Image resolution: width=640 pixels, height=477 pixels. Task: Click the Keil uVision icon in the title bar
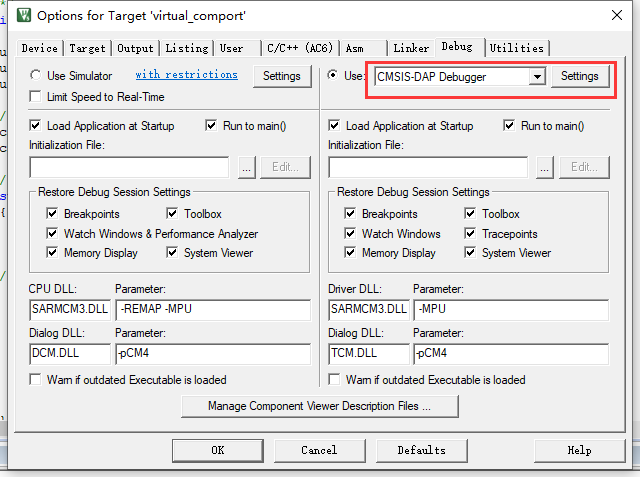[24, 16]
